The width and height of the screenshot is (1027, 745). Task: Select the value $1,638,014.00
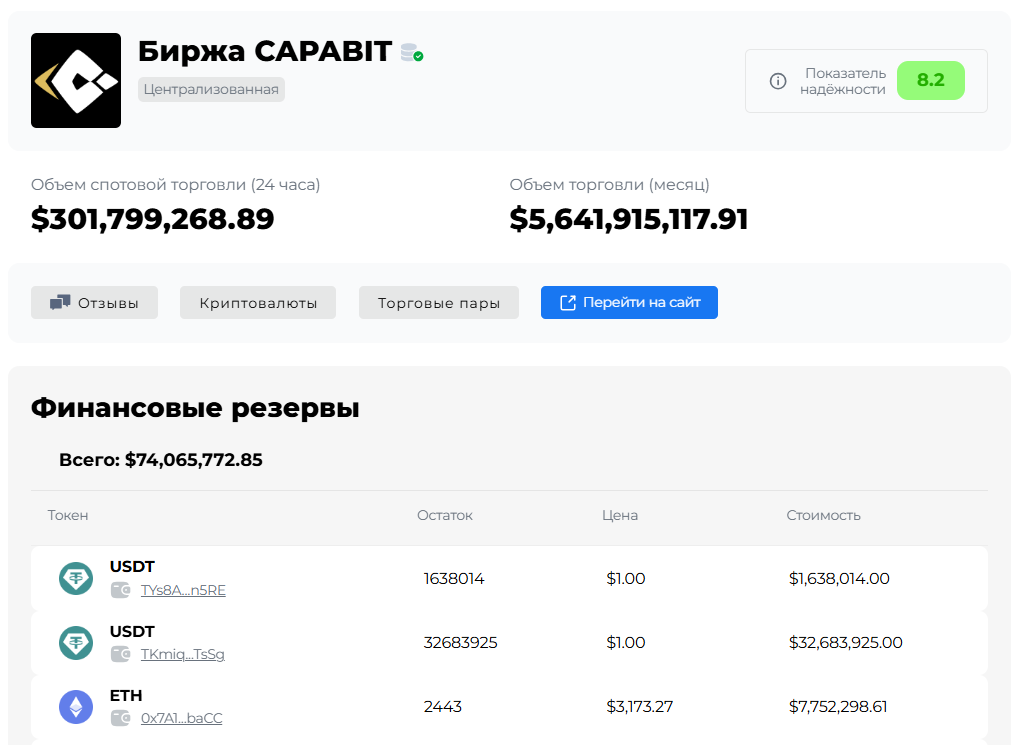click(x=839, y=579)
